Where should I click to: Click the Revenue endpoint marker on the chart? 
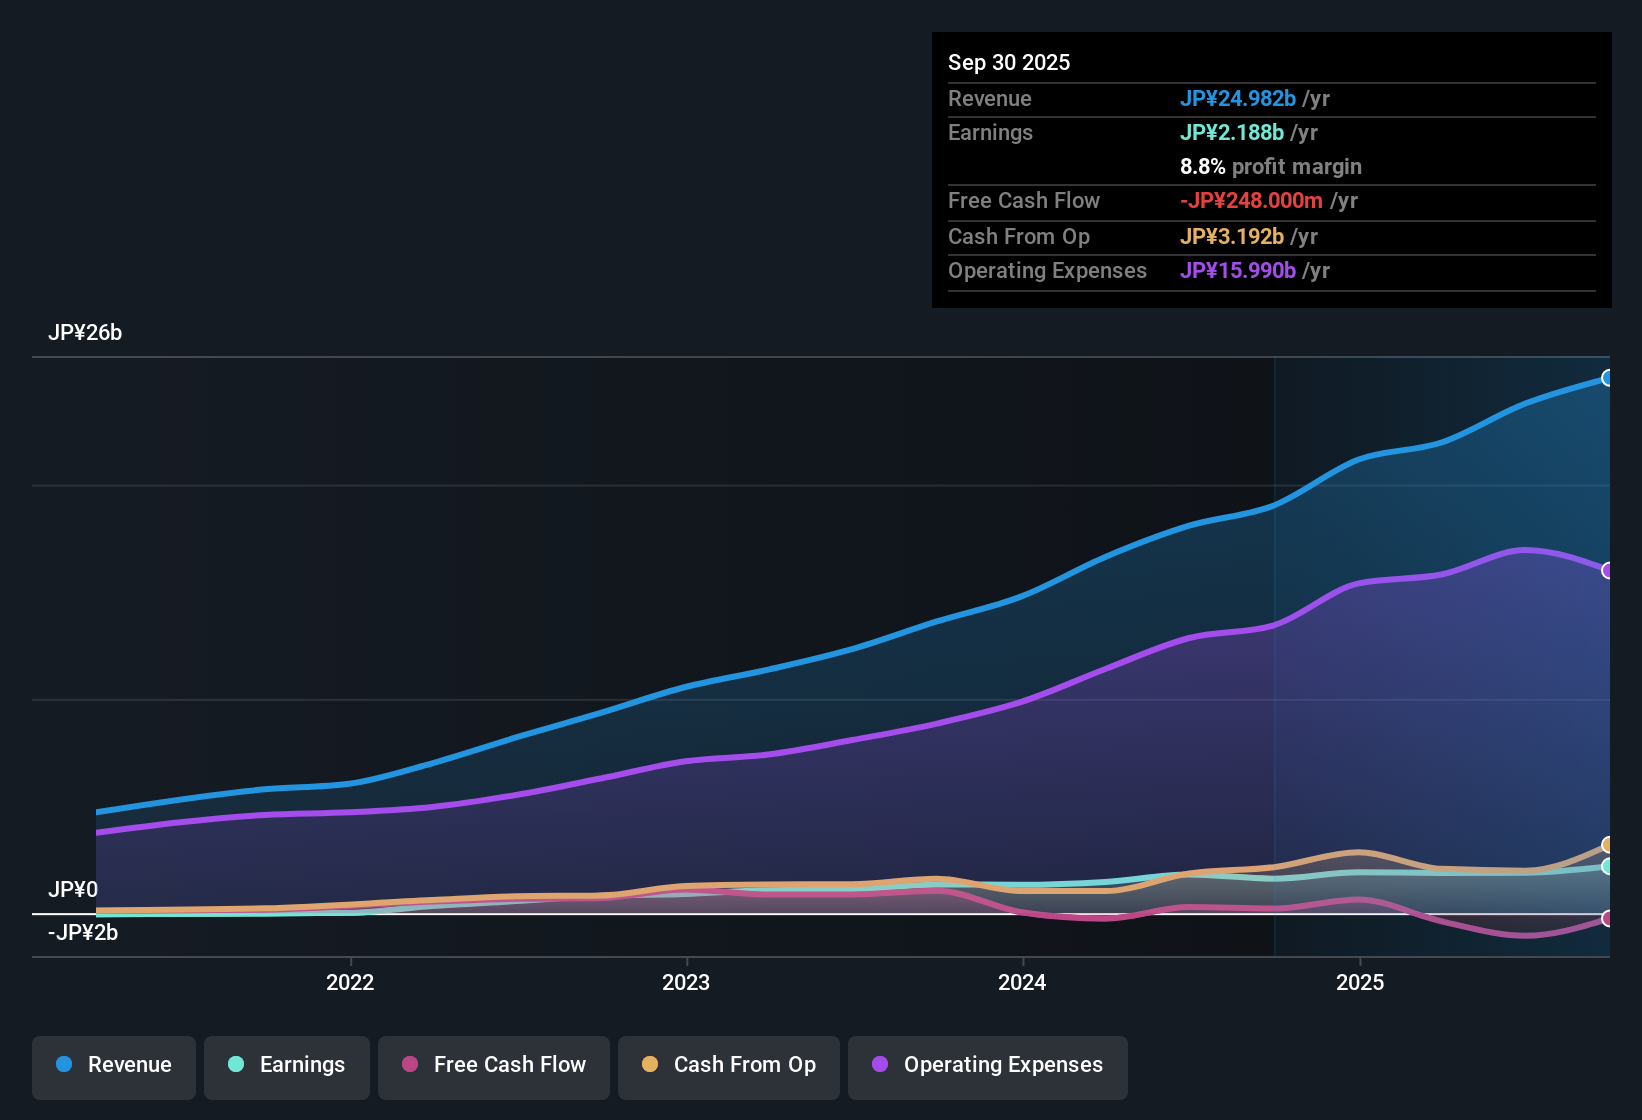1608,378
